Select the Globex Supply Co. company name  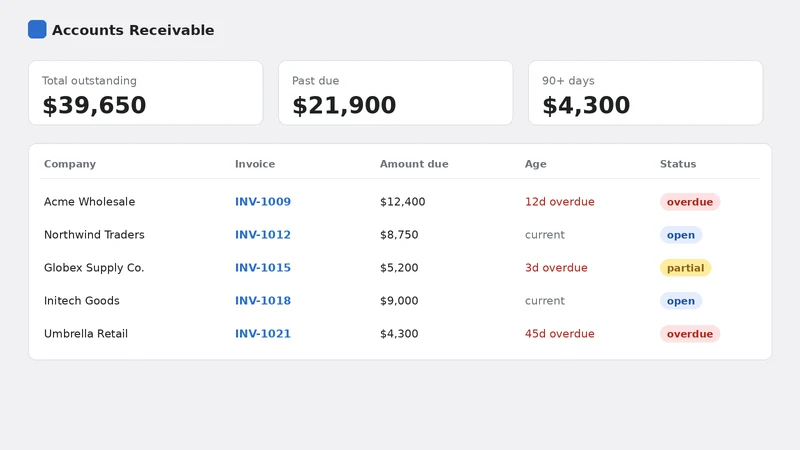(94, 268)
